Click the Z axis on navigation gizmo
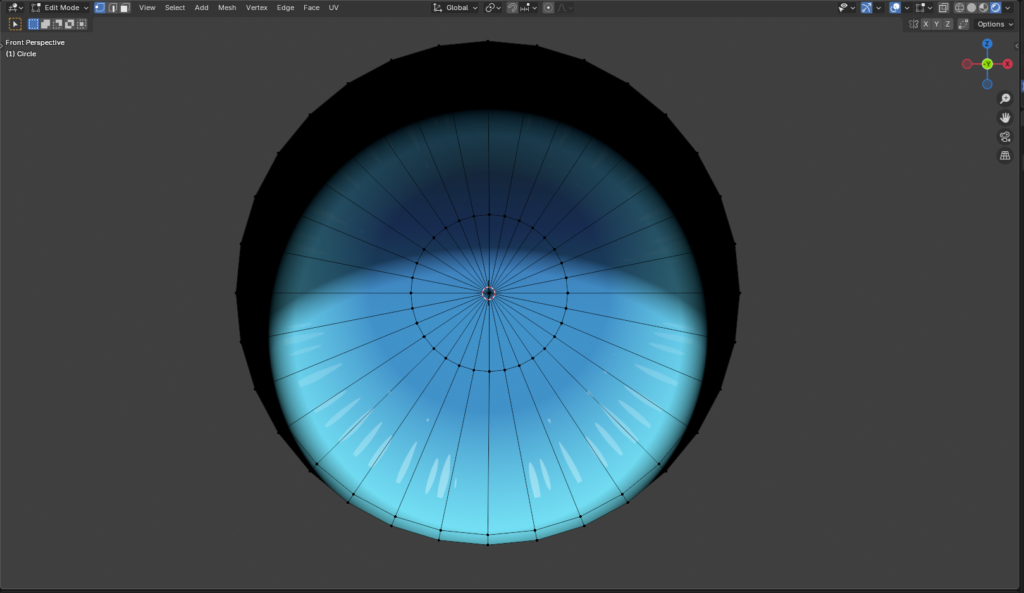Screen dimensions: 1024x593 click(987, 44)
